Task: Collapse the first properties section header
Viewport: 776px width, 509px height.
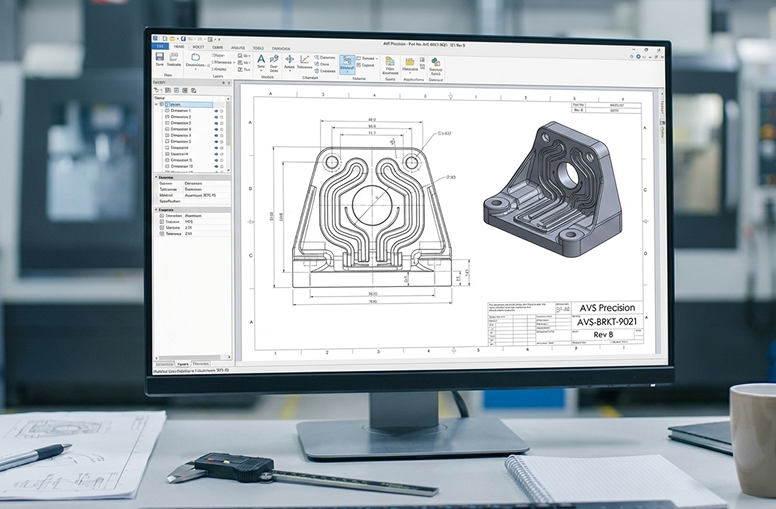Action: (156, 177)
